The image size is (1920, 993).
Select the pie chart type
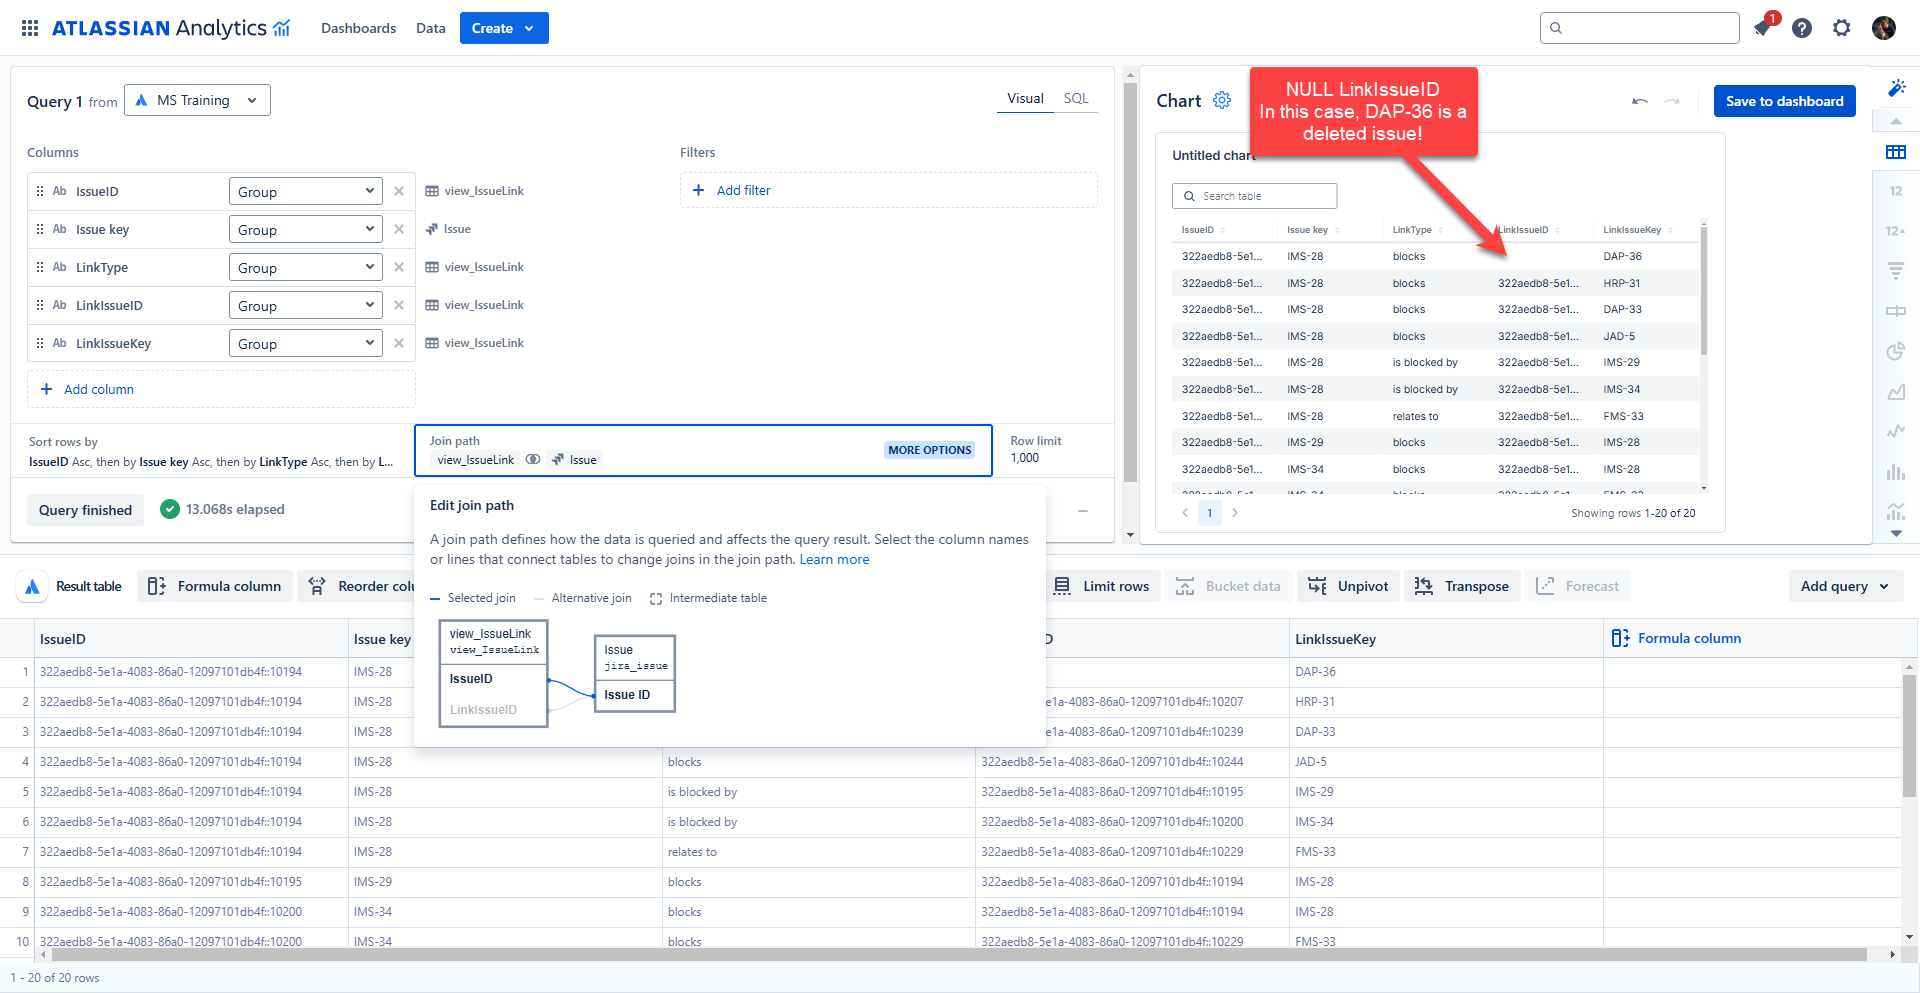click(1896, 351)
